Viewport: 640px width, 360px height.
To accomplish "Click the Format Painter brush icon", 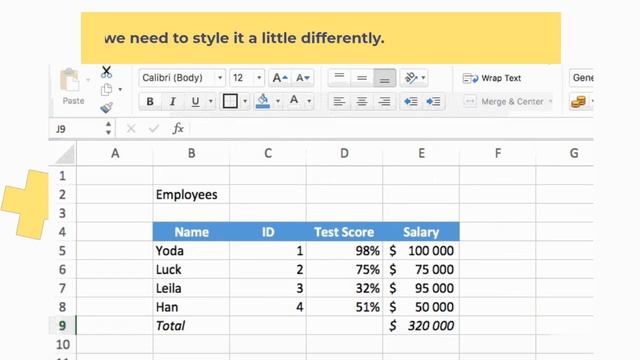I will pos(107,107).
